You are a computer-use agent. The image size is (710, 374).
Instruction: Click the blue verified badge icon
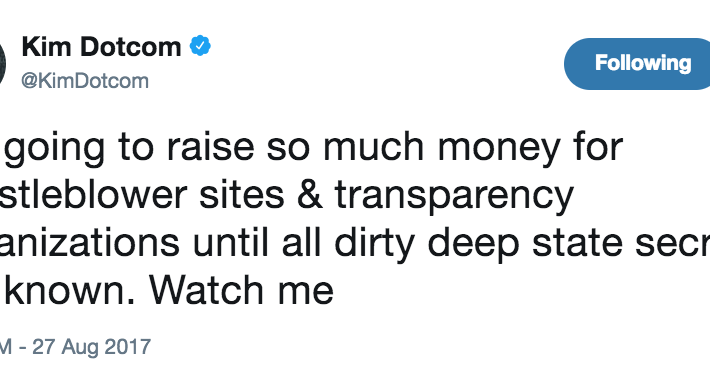click(x=200, y=46)
